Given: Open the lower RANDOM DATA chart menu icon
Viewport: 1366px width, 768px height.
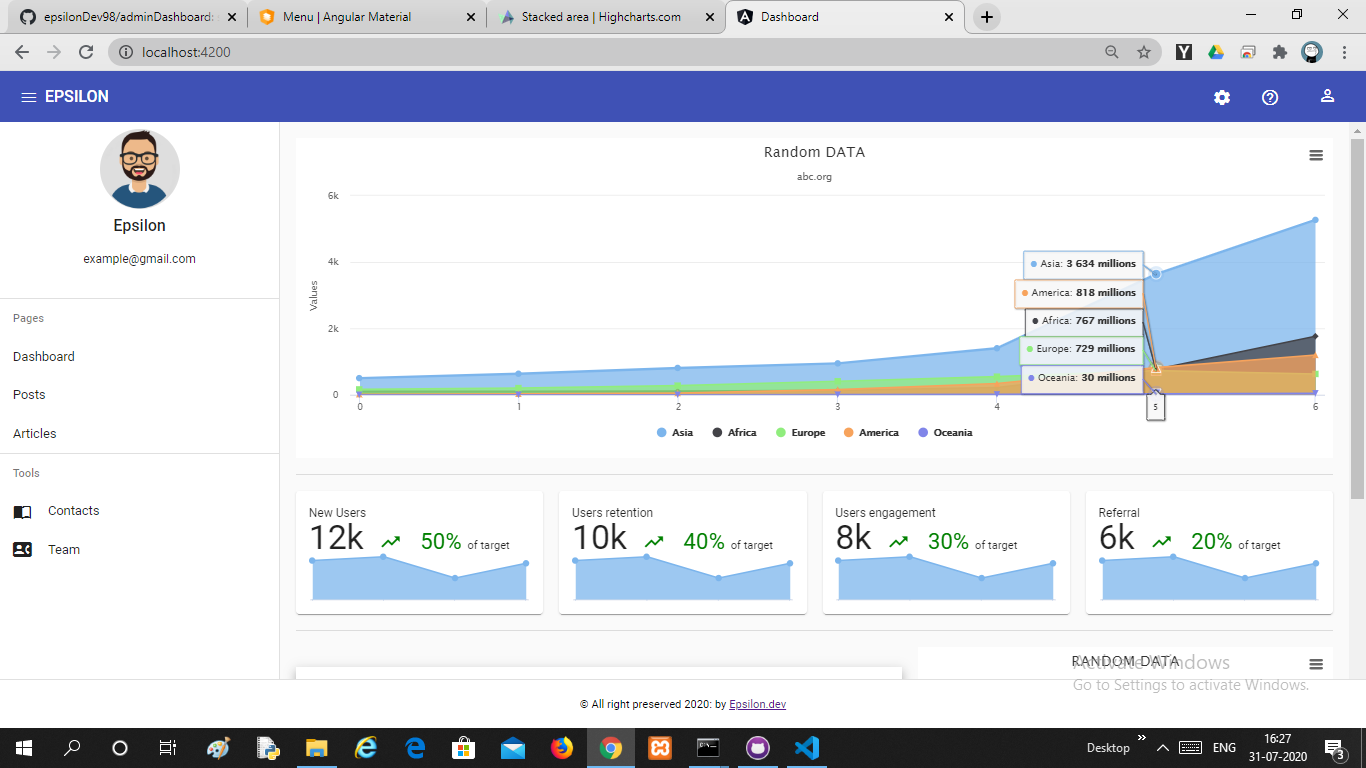Looking at the screenshot, I should [x=1316, y=665].
